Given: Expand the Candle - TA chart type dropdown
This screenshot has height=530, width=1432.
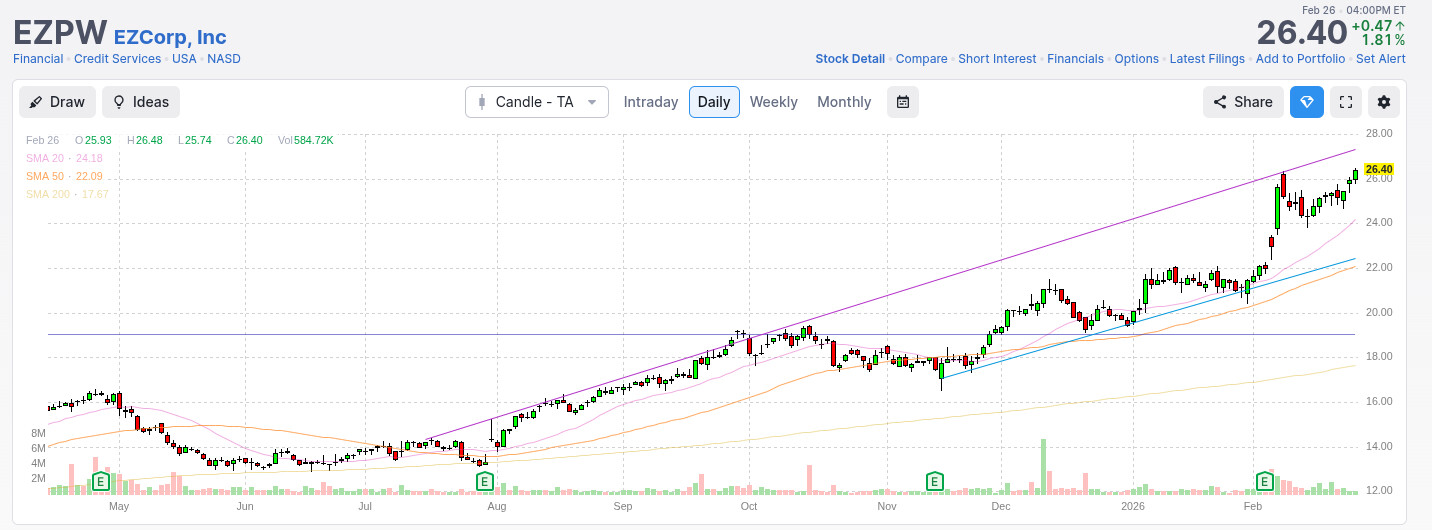Looking at the screenshot, I should click(x=537, y=102).
